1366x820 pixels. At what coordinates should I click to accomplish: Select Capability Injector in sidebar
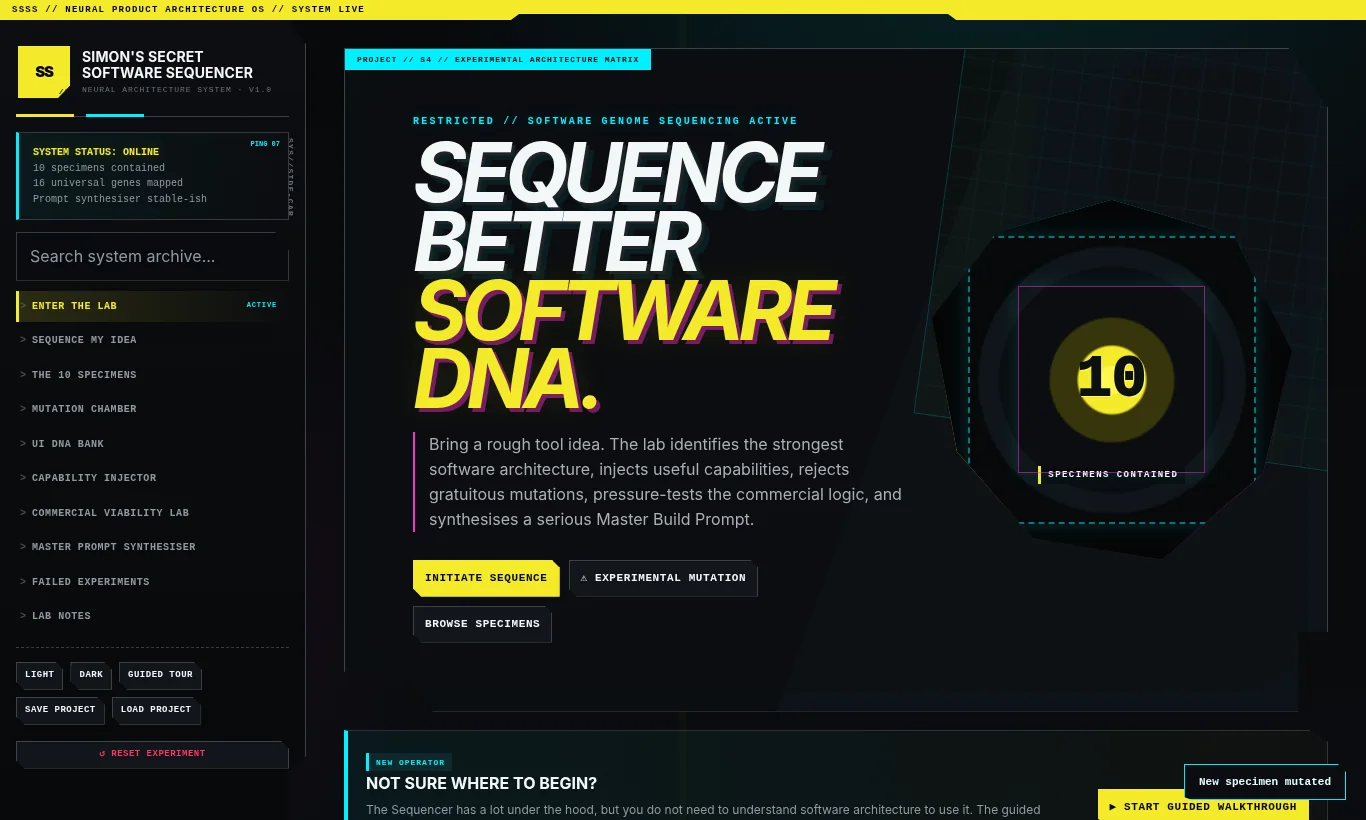click(152, 478)
